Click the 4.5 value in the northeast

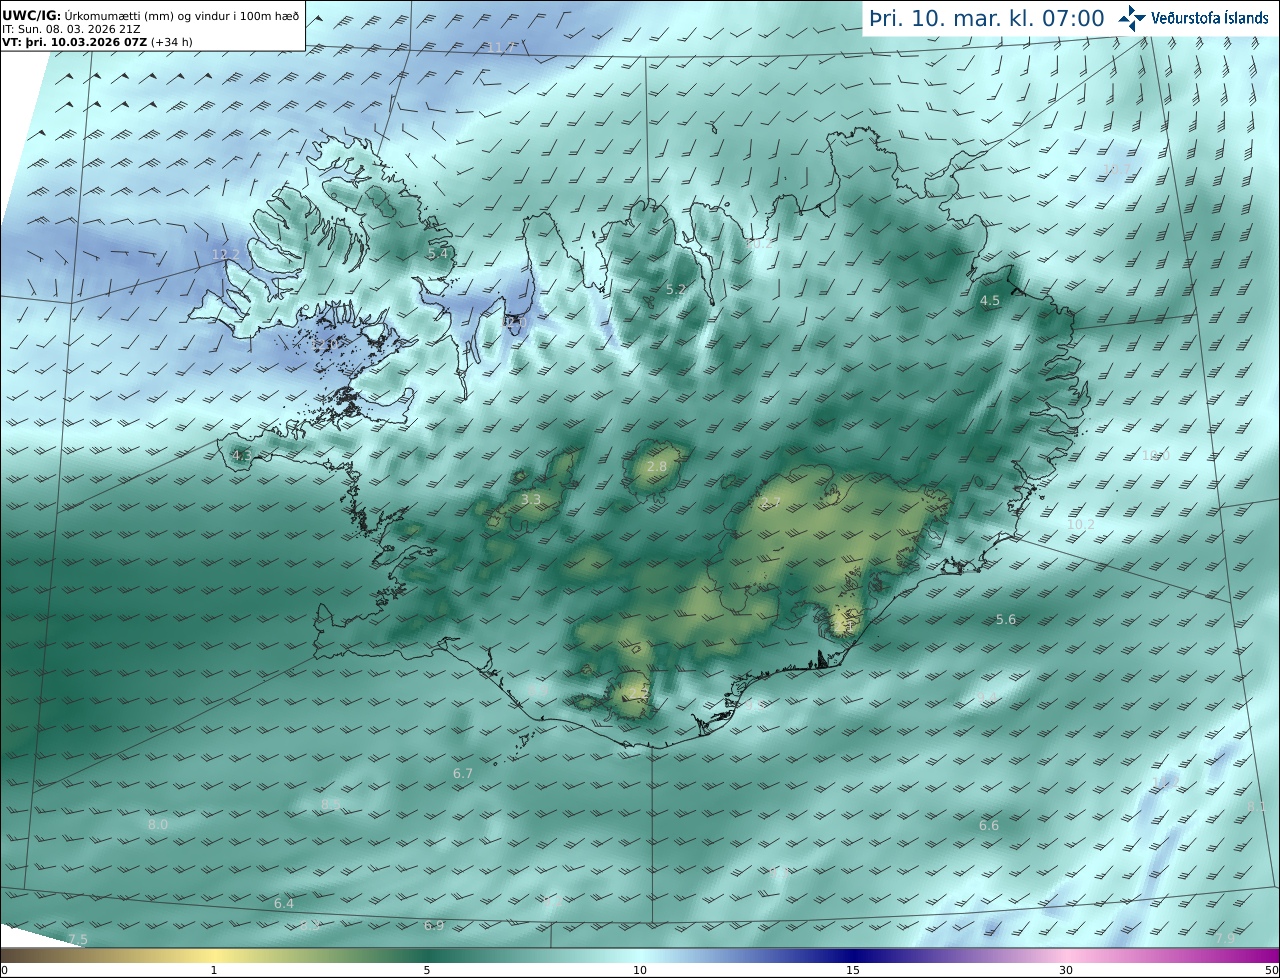990,301
